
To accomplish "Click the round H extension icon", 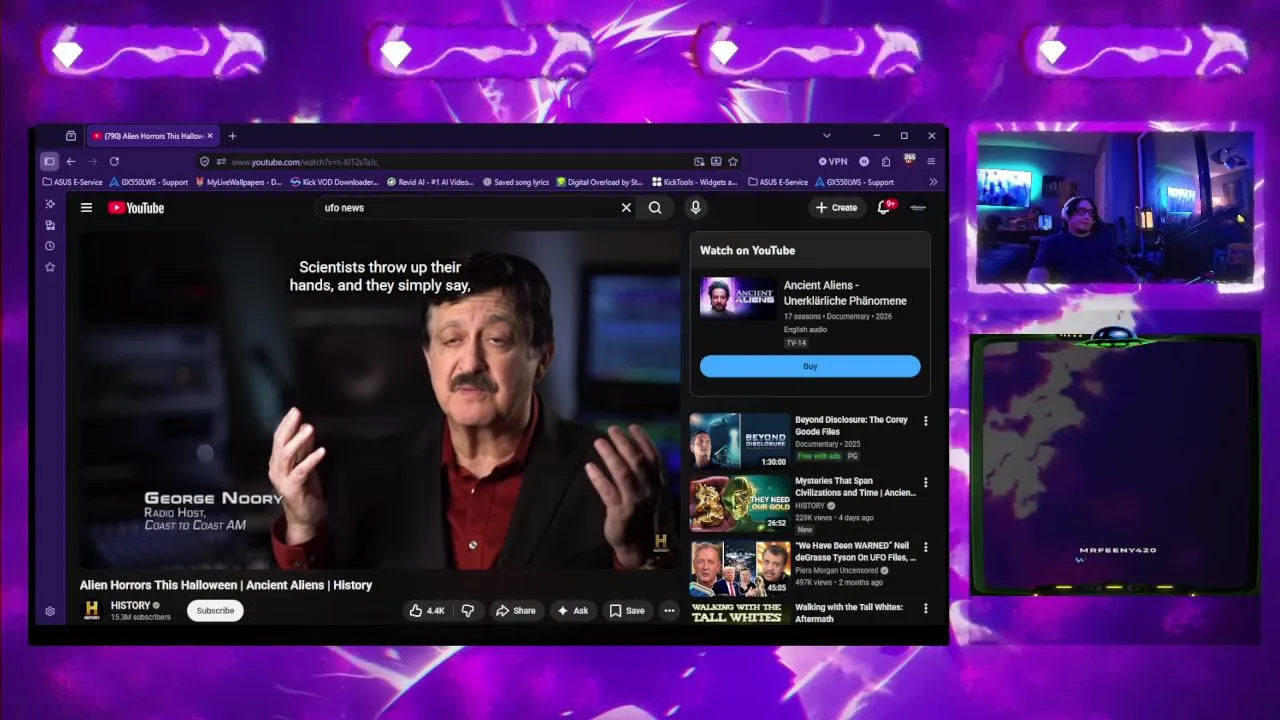I will coord(864,161).
